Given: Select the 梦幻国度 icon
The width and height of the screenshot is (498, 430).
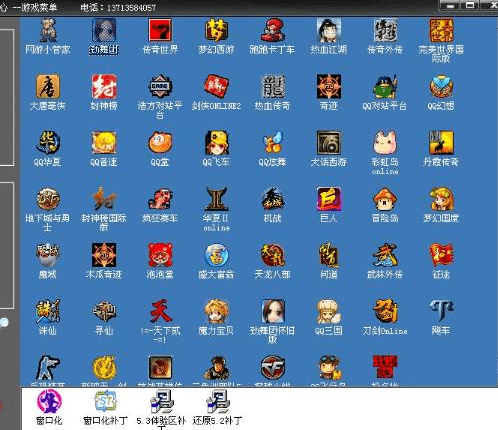Looking at the screenshot, I should click(441, 199).
